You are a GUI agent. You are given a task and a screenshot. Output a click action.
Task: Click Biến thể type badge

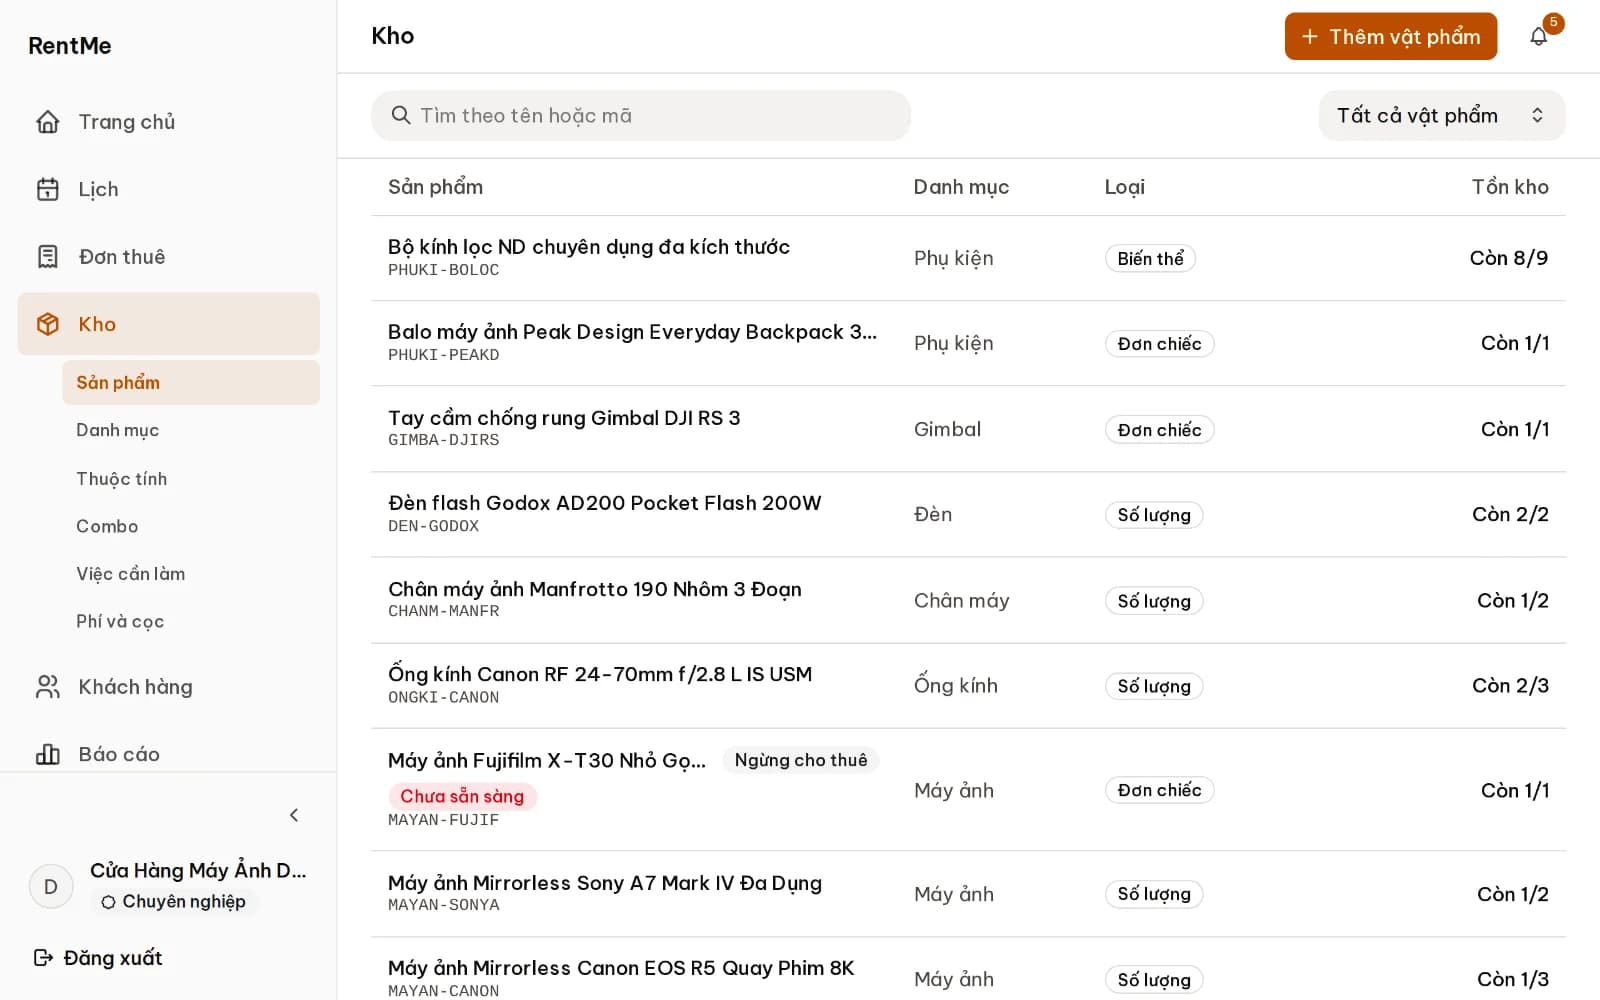click(1150, 259)
